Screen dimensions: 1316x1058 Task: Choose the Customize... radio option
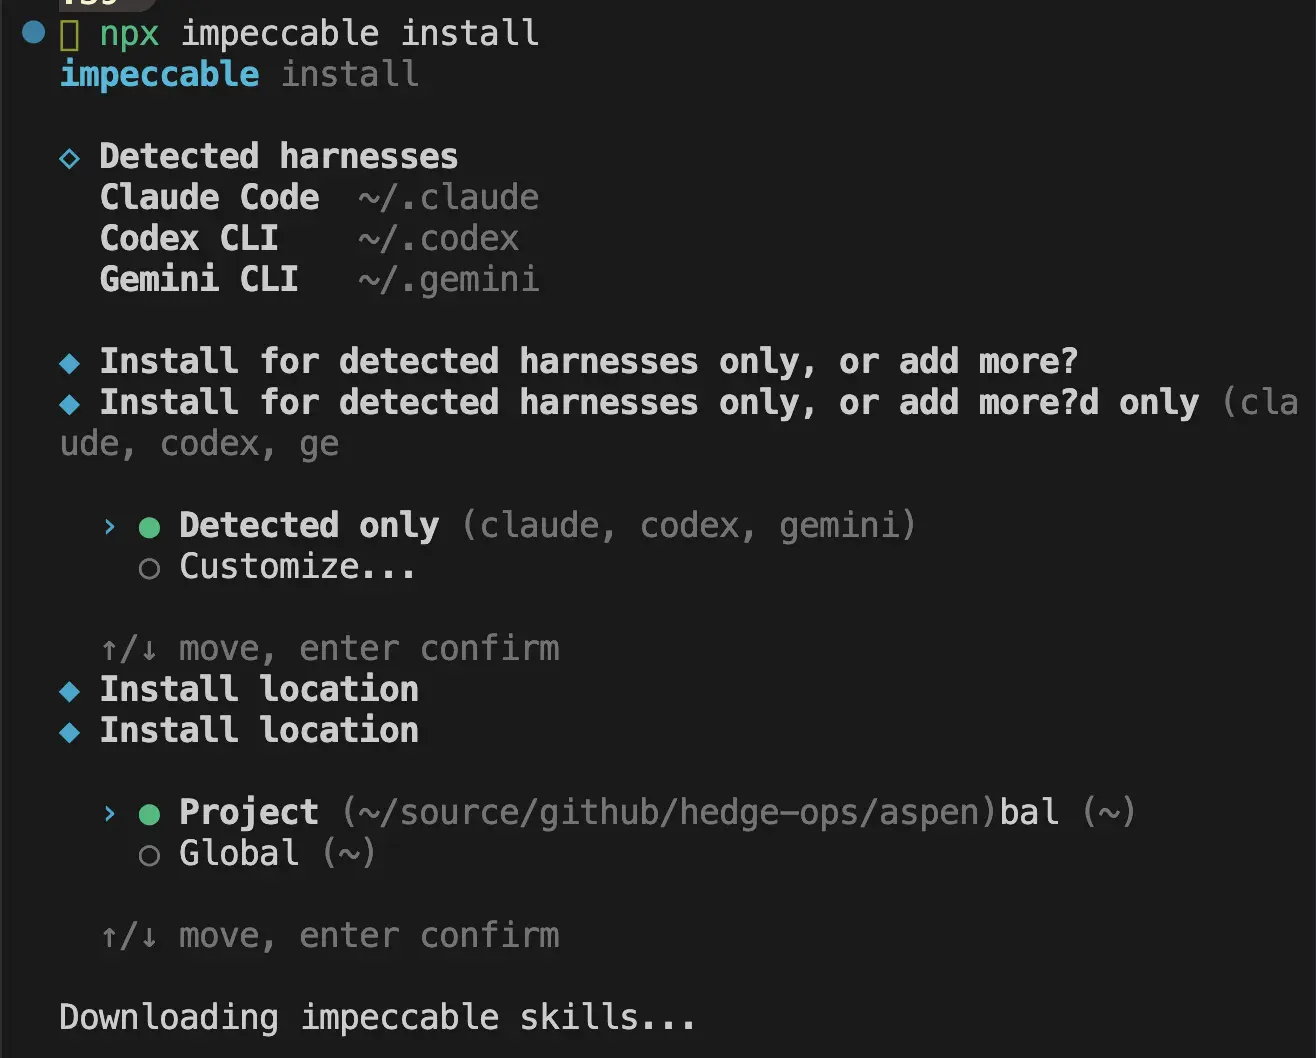point(149,569)
